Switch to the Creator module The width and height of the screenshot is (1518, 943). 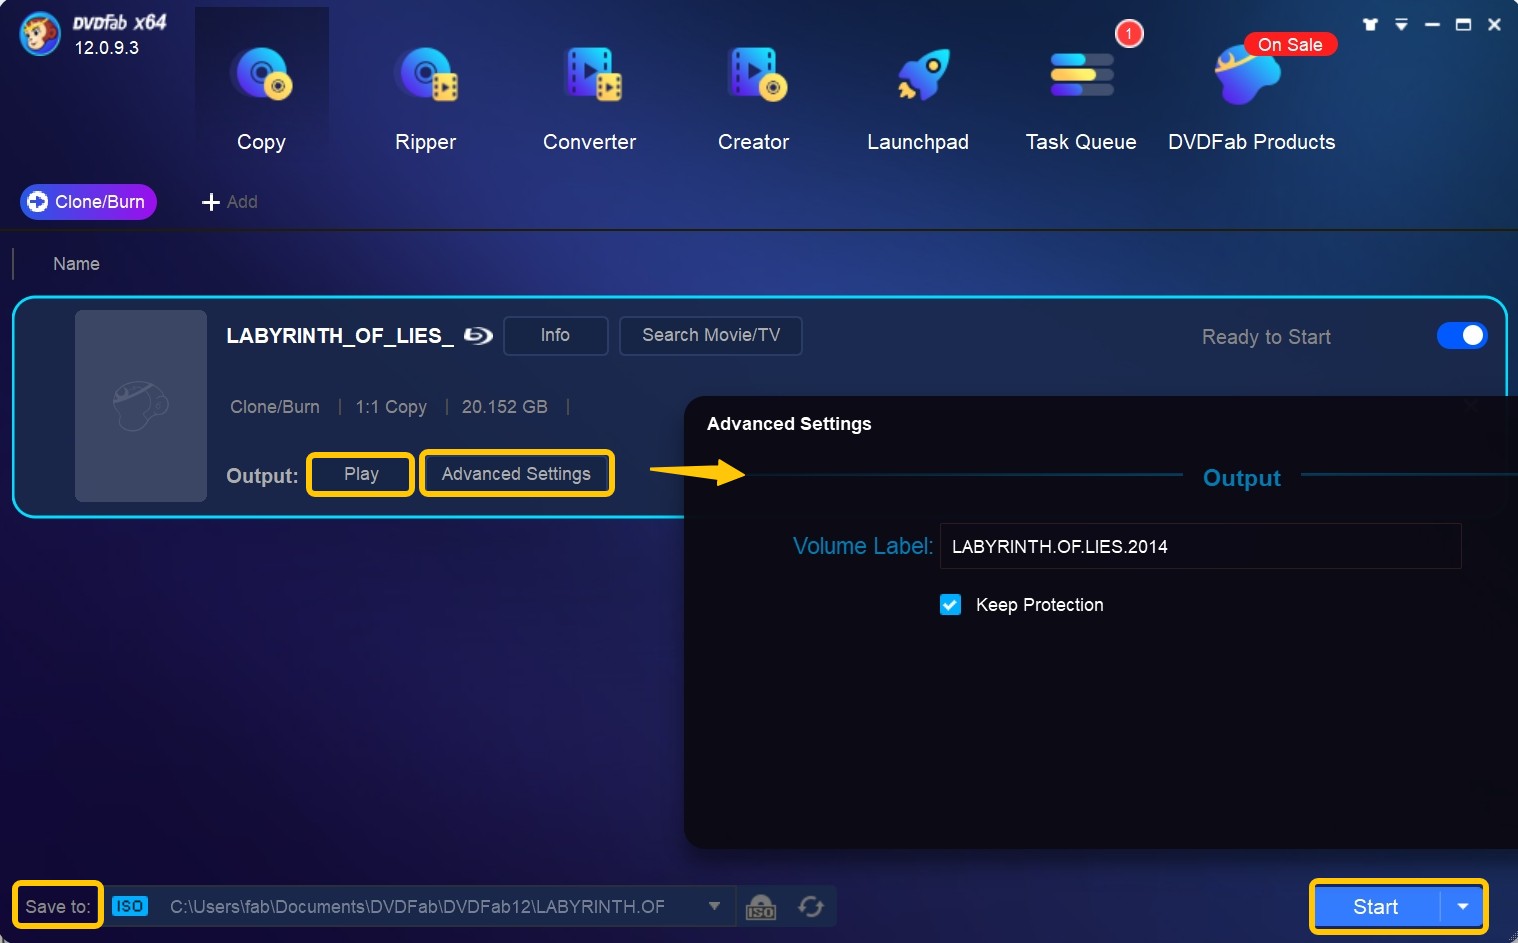tap(753, 98)
